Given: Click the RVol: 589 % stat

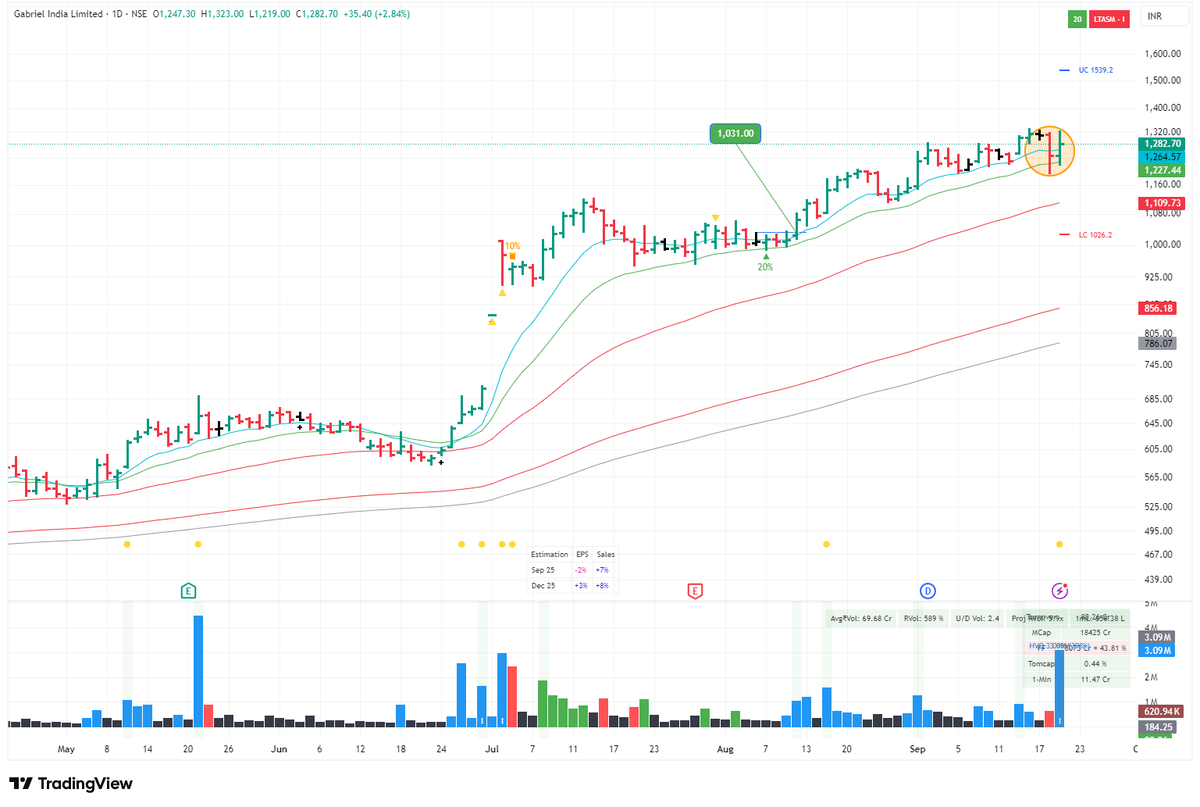Looking at the screenshot, I should (x=924, y=618).
